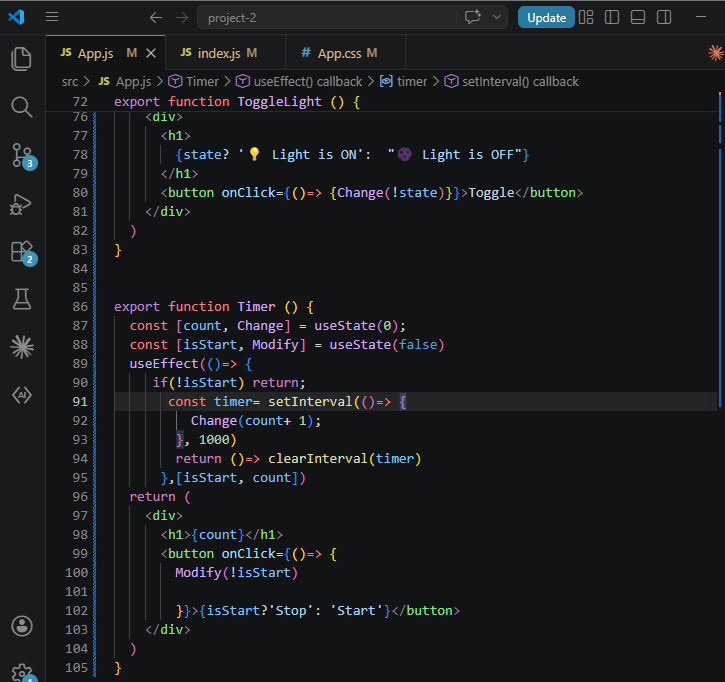Open the Manage settings gear

click(21, 673)
